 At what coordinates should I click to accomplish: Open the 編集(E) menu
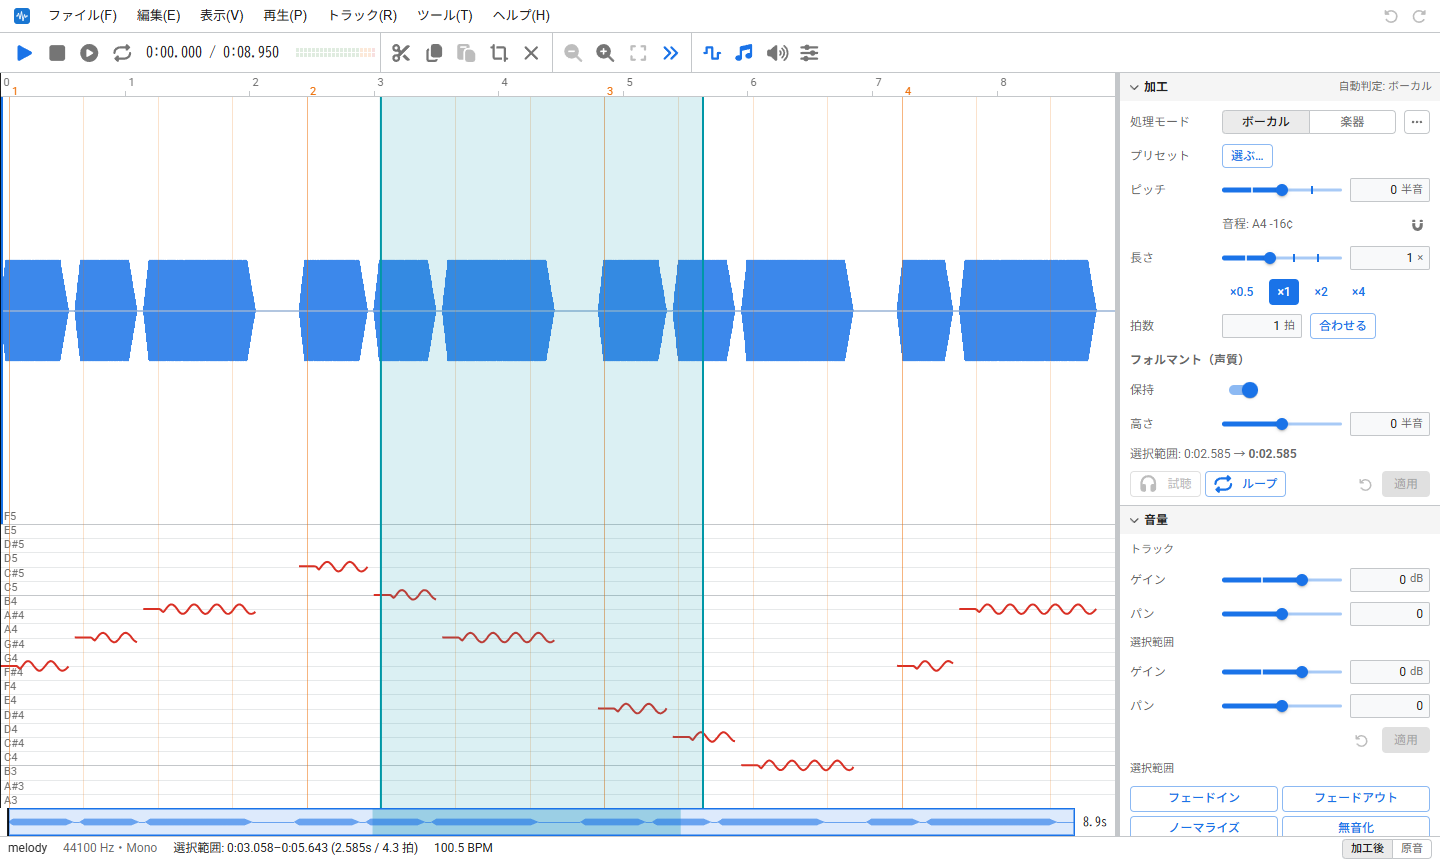[x=158, y=16]
